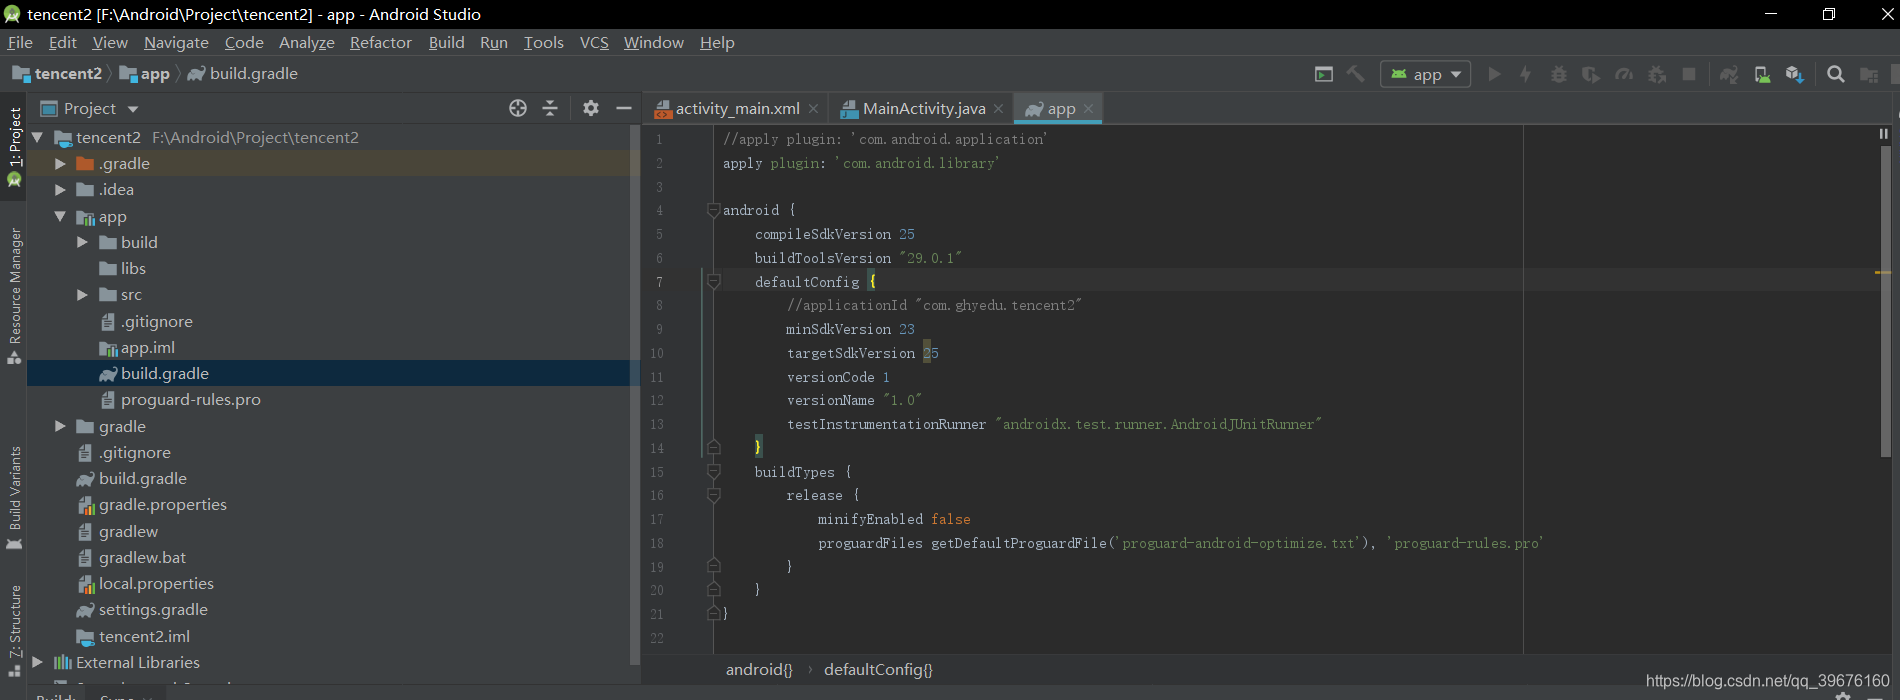This screenshot has height=700, width=1900.
Task: Click the Debug app bug icon
Action: tap(1558, 74)
